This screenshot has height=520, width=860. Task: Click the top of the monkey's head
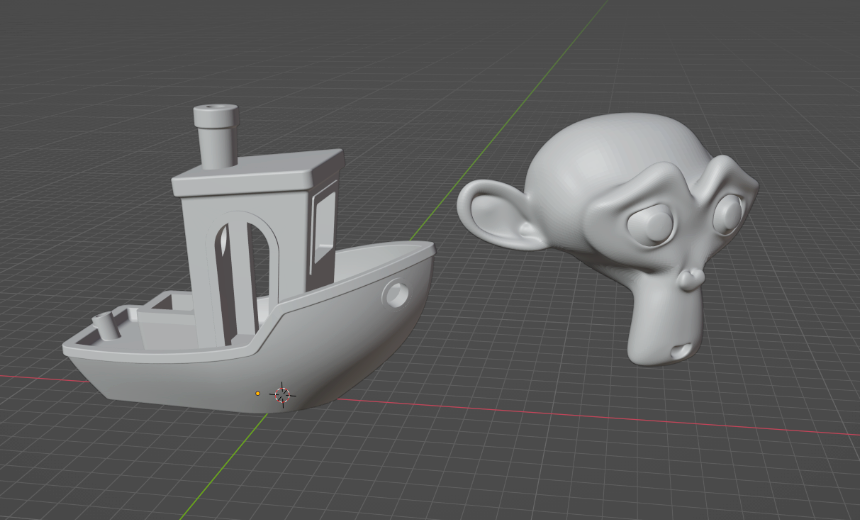(x=600, y=140)
